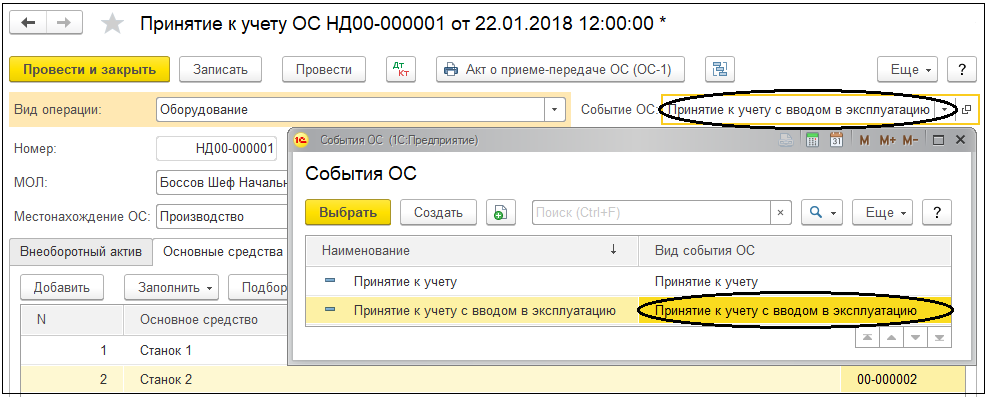Jump to first row of list

(x=867, y=338)
